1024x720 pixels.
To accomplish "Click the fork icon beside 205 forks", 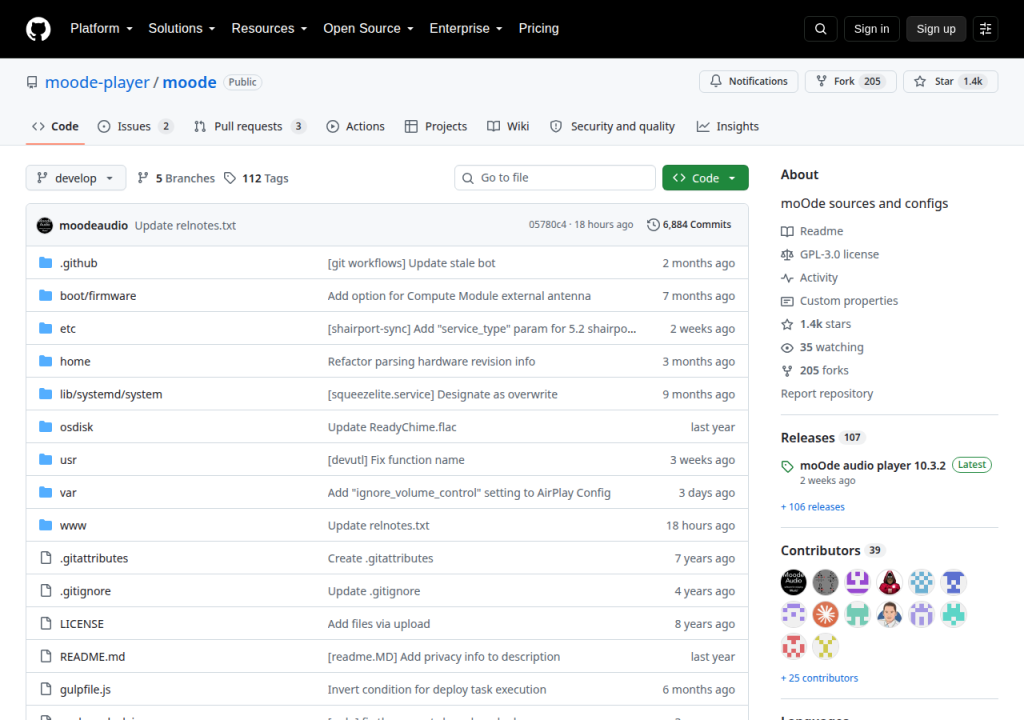I will [787, 370].
